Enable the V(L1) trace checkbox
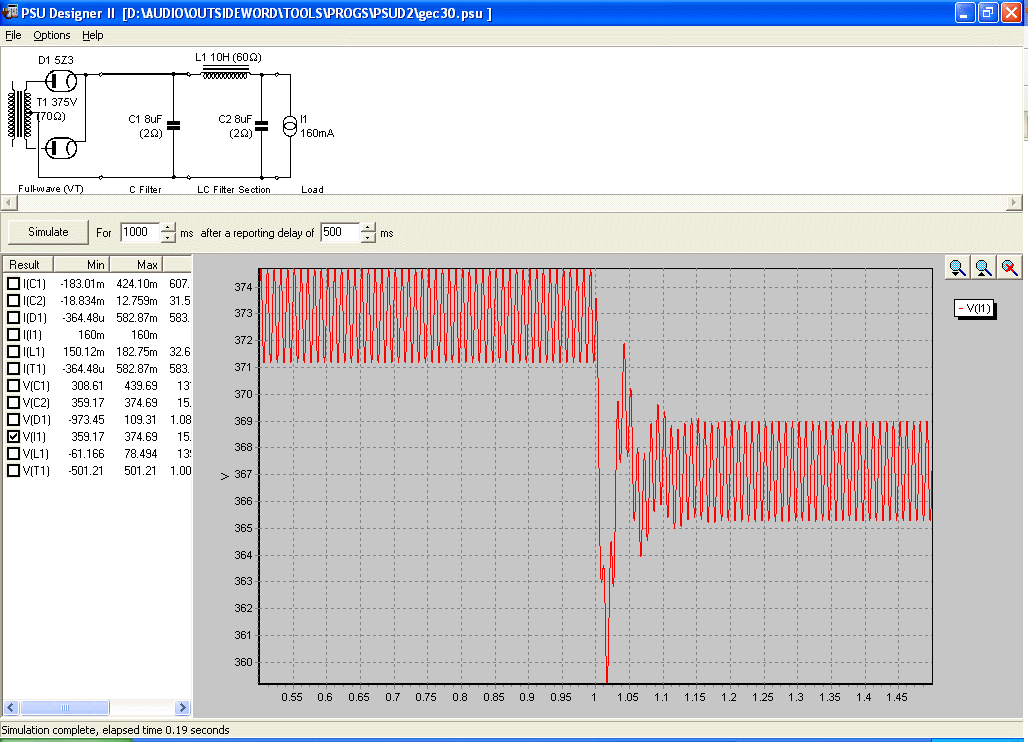 click(x=13, y=454)
